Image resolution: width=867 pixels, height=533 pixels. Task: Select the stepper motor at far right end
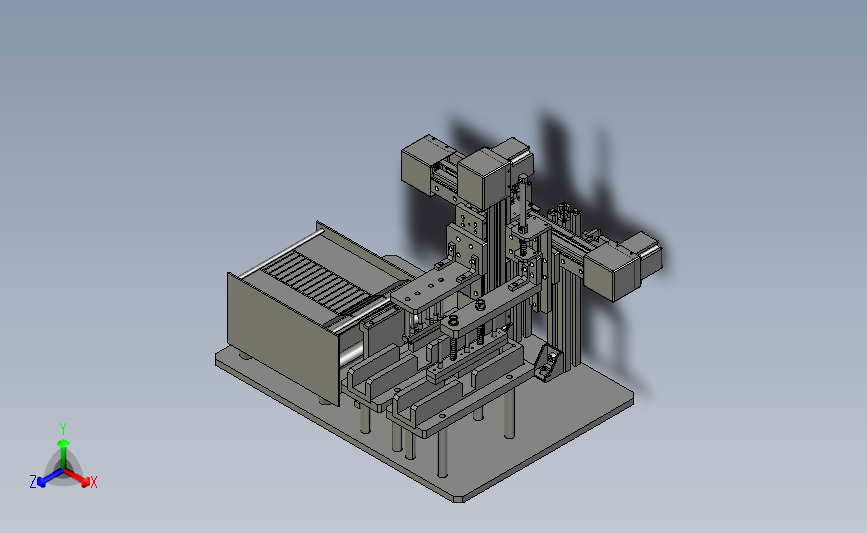pyautogui.click(x=624, y=264)
